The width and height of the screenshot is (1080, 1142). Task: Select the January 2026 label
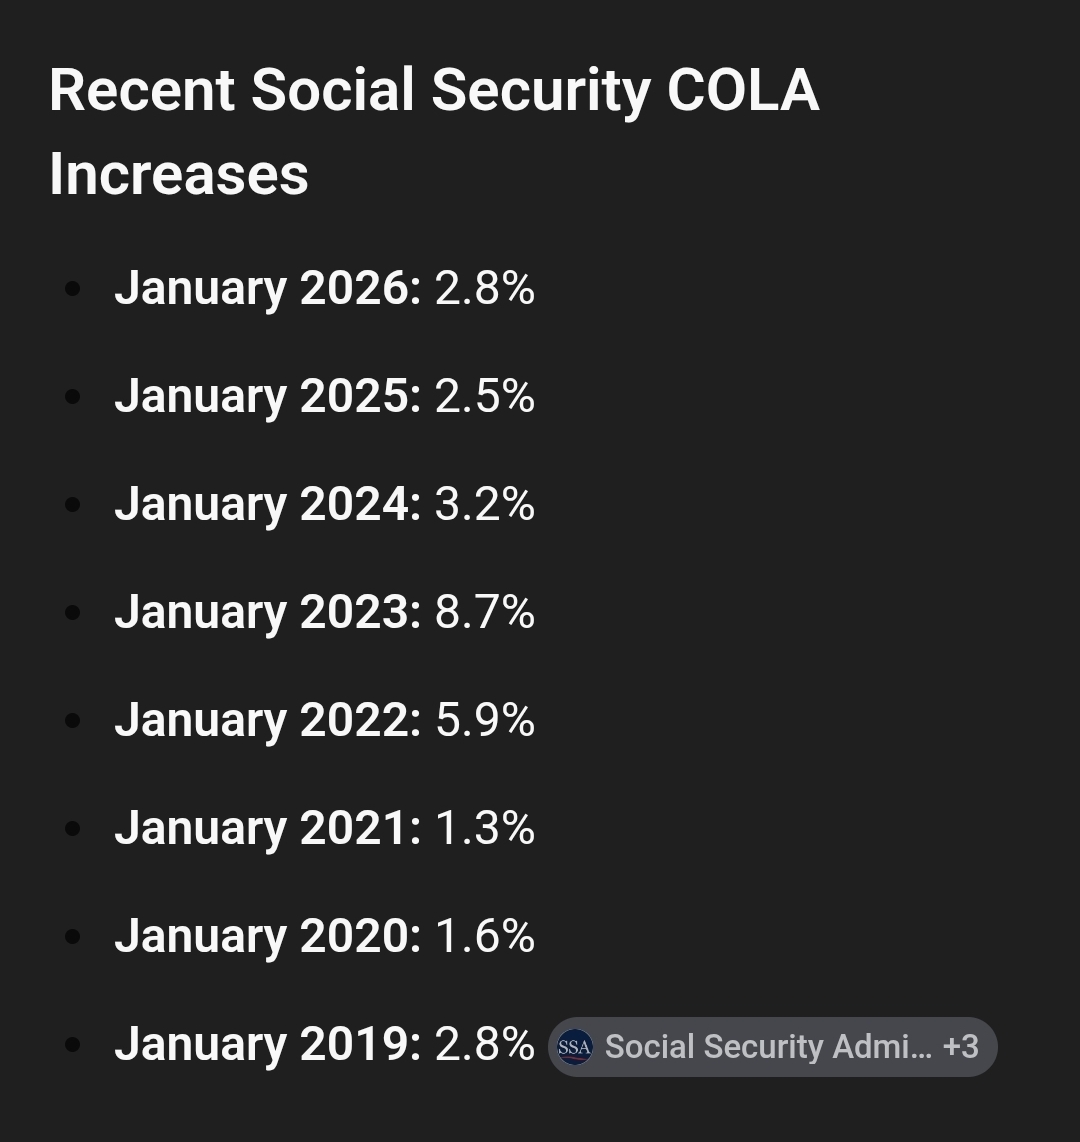267,288
